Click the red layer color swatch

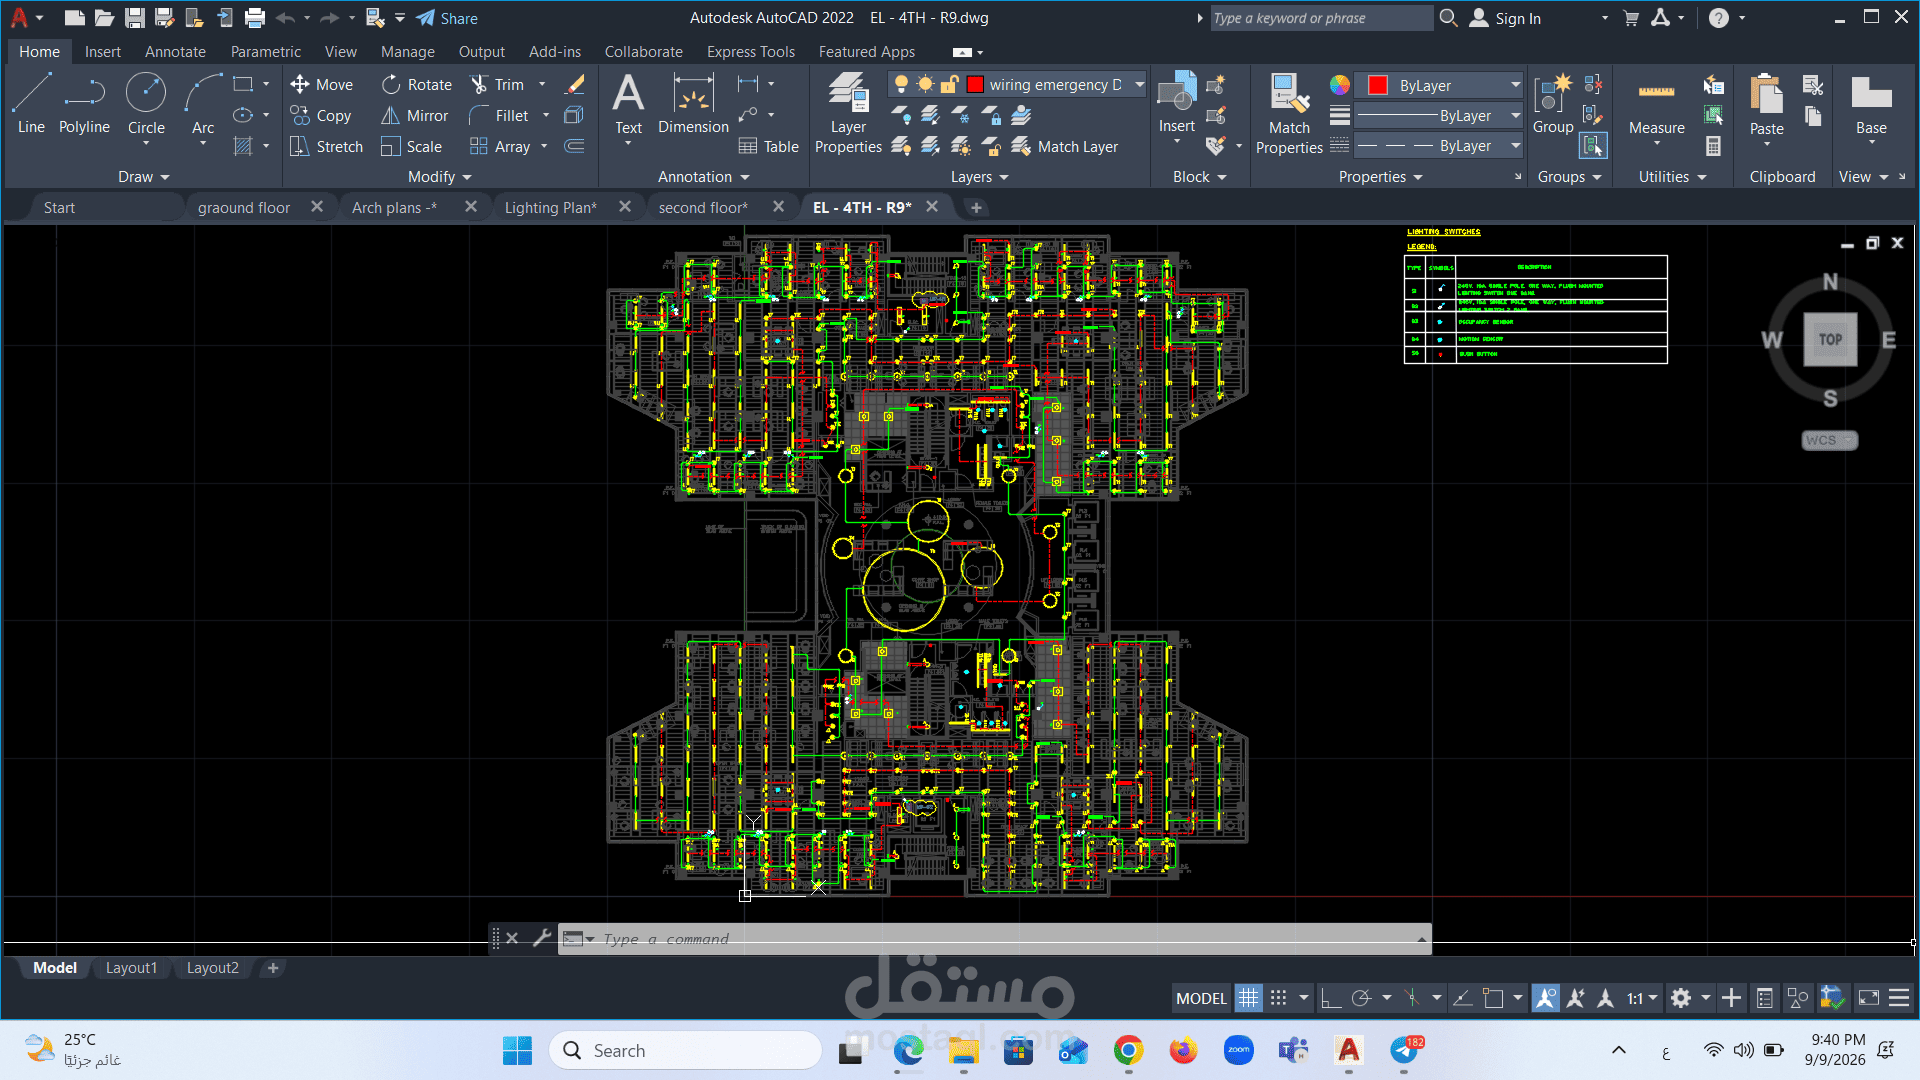[975, 85]
